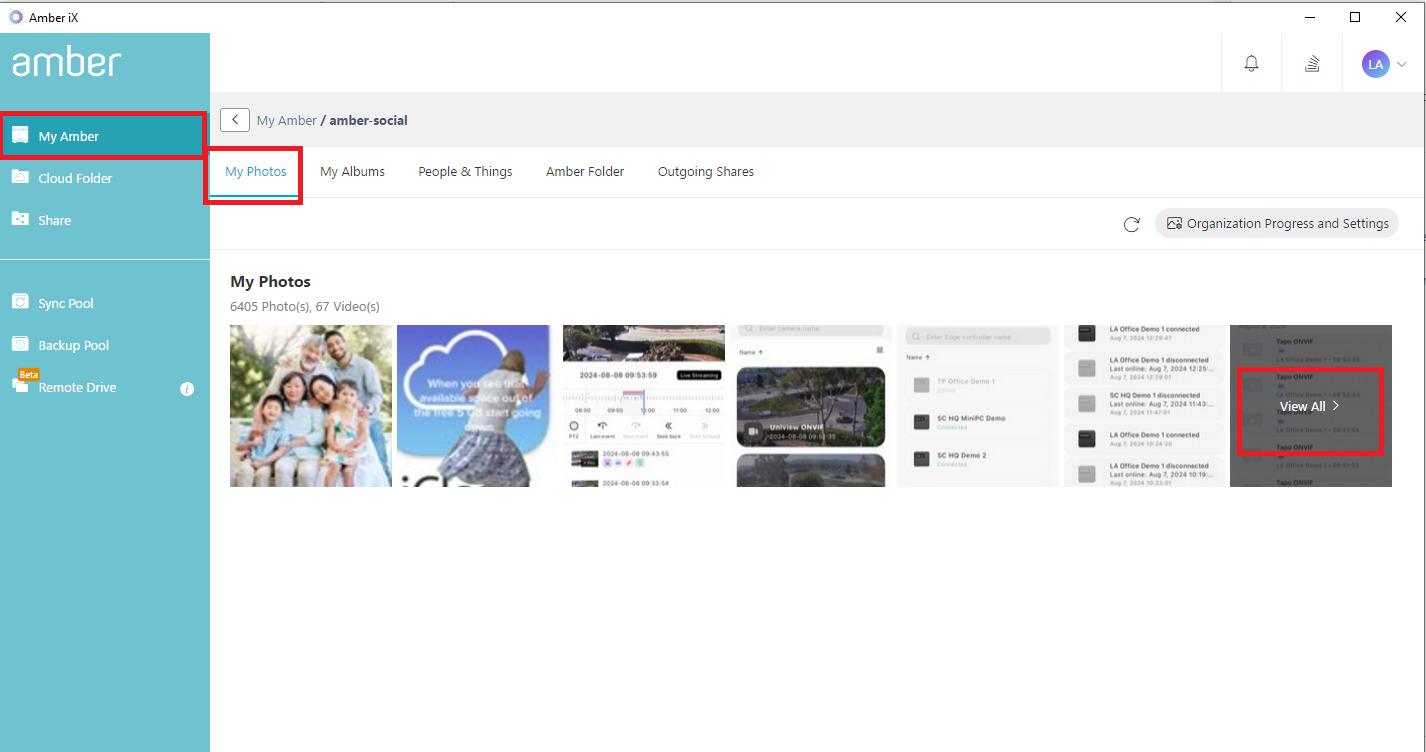Expand the account dropdown chevron beside LA

pyautogui.click(x=1402, y=64)
